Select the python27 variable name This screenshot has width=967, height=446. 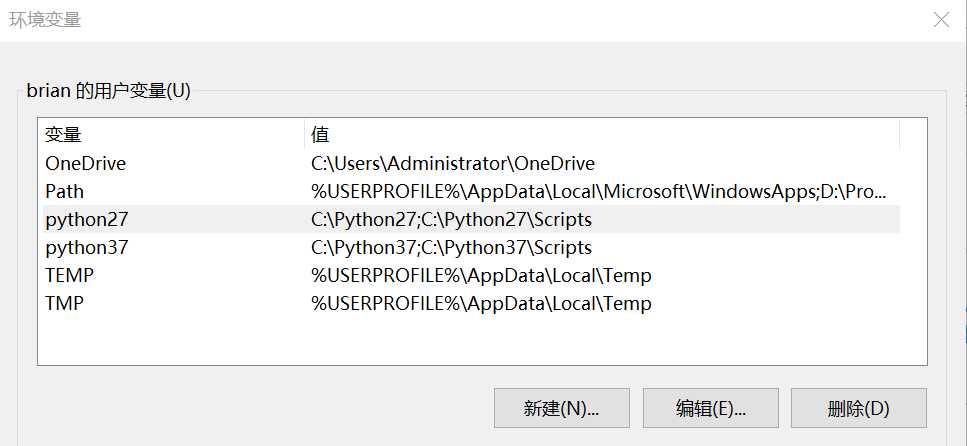(x=87, y=219)
